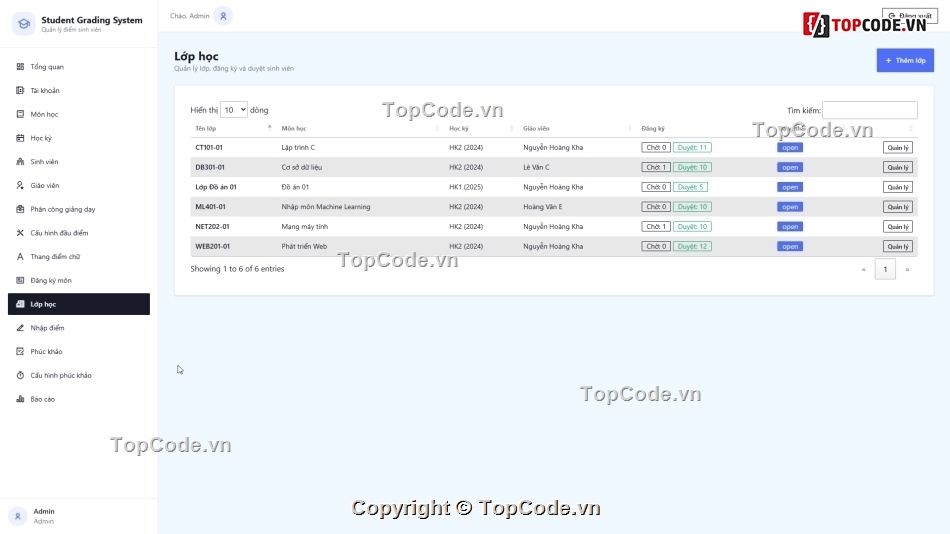Image resolution: width=950 pixels, height=534 pixels.
Task: Open the Sinh viên menu item
Action: point(79,162)
